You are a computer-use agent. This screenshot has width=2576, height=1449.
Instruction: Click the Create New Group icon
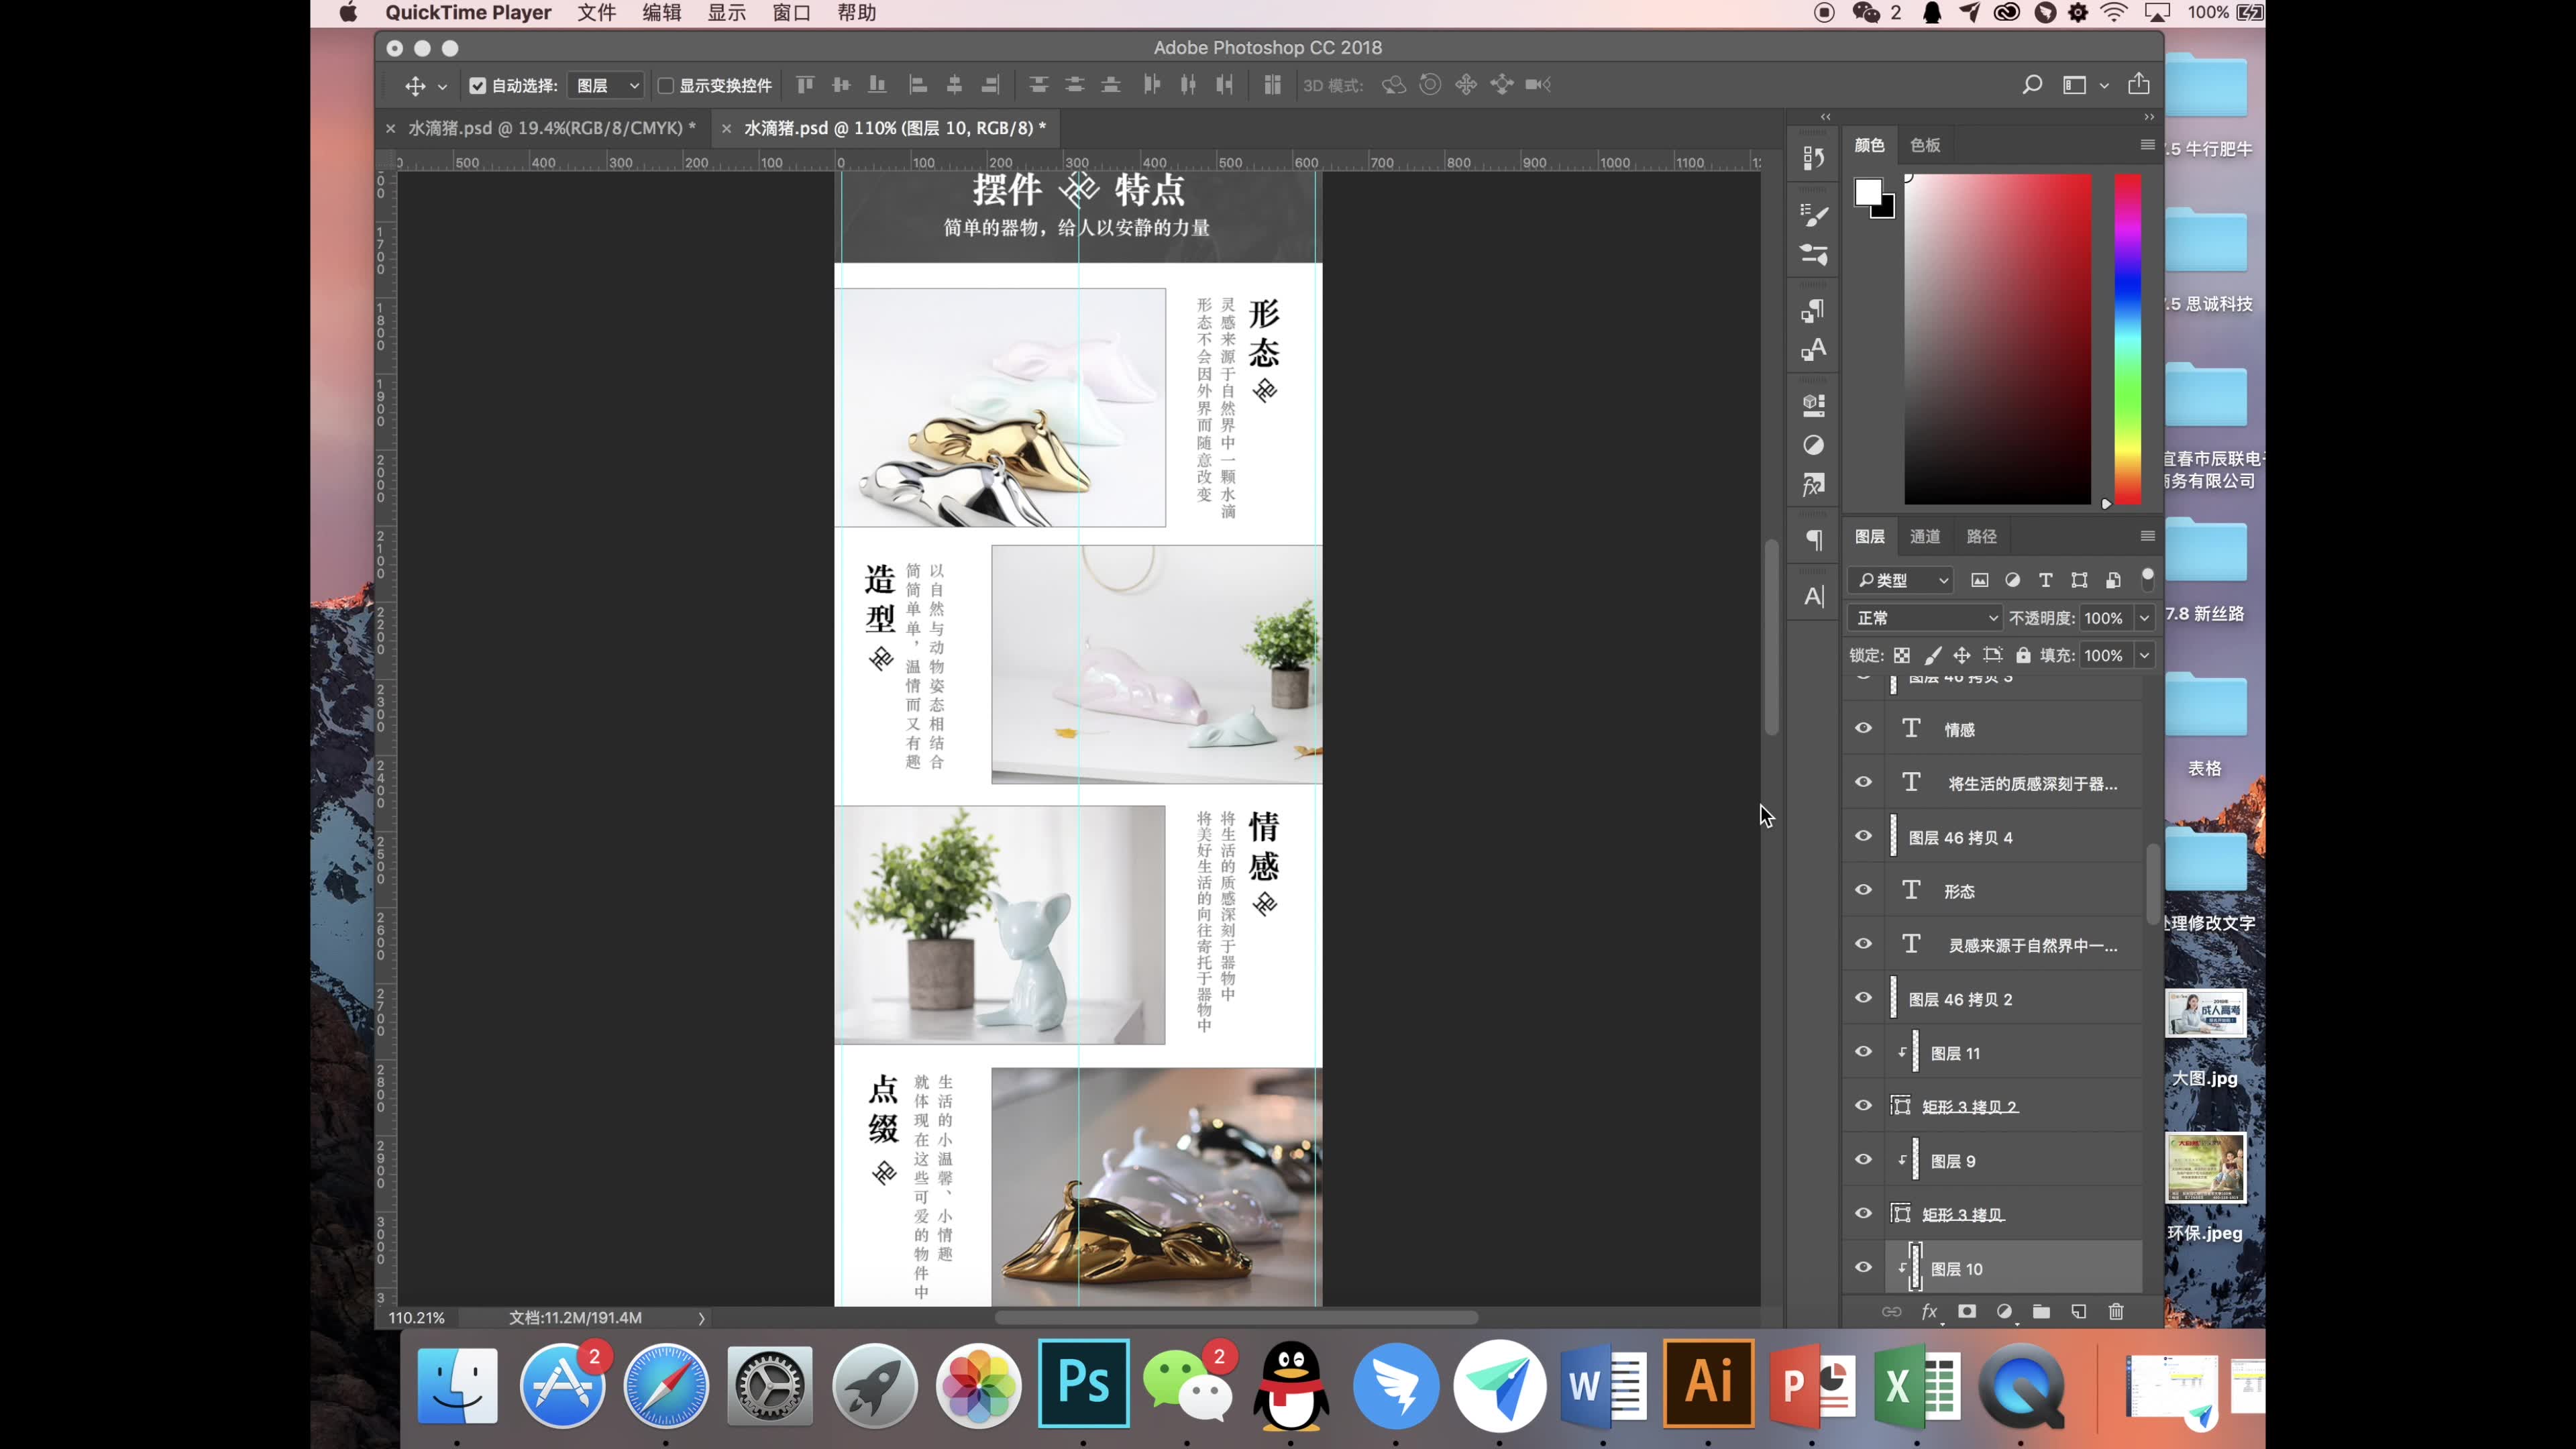coord(2042,1311)
